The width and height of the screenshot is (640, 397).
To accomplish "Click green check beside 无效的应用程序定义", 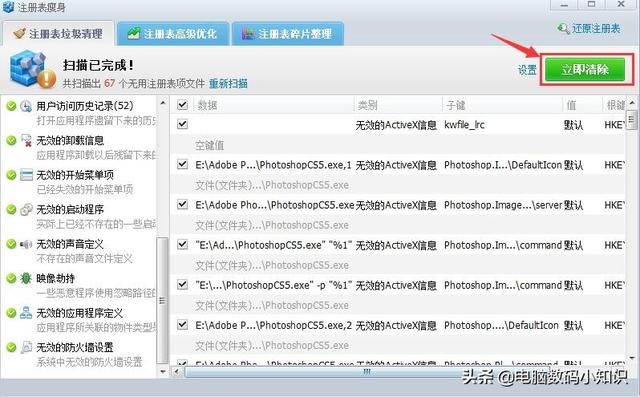I will click(x=11, y=313).
